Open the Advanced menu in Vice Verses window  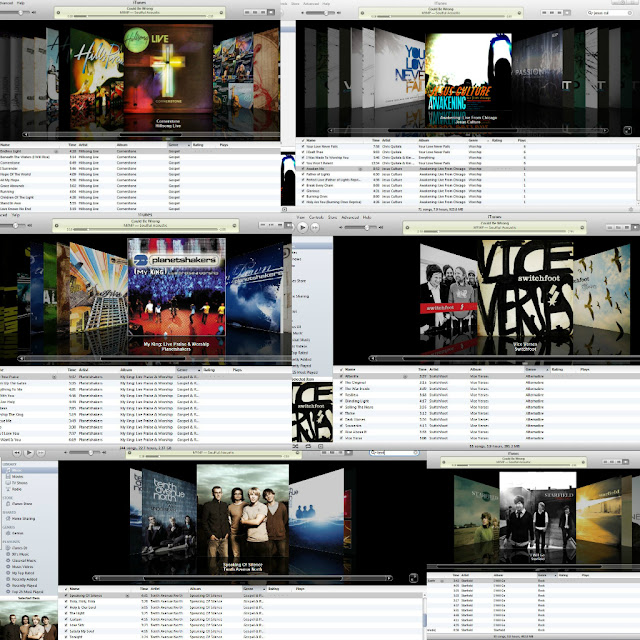tap(350, 217)
